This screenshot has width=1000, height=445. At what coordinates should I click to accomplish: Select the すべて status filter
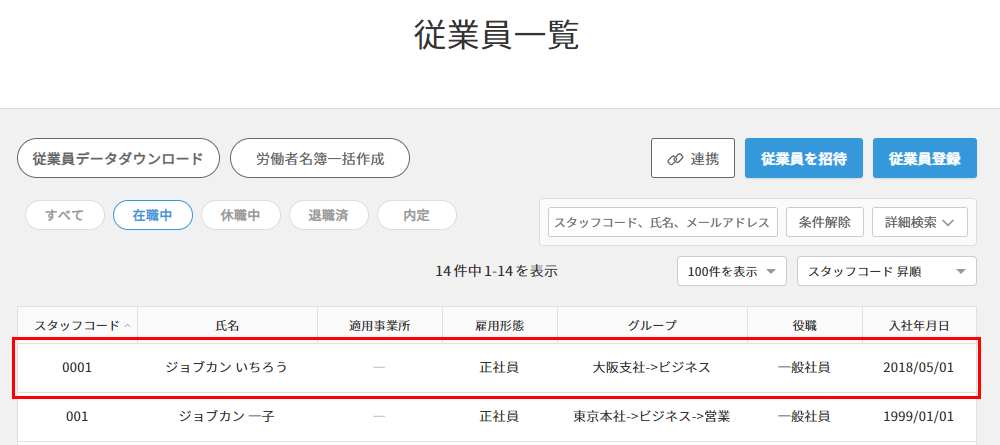pyautogui.click(x=65, y=215)
